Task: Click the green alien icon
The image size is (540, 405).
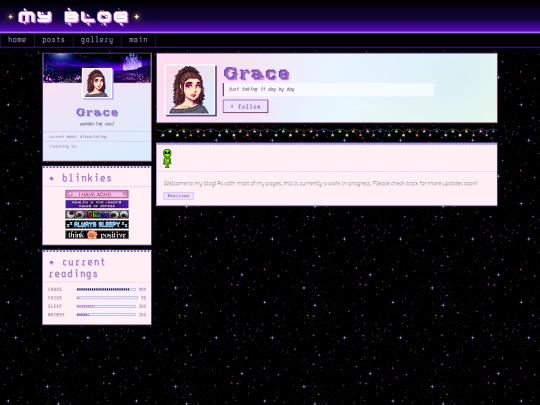Action: pyautogui.click(x=167, y=158)
